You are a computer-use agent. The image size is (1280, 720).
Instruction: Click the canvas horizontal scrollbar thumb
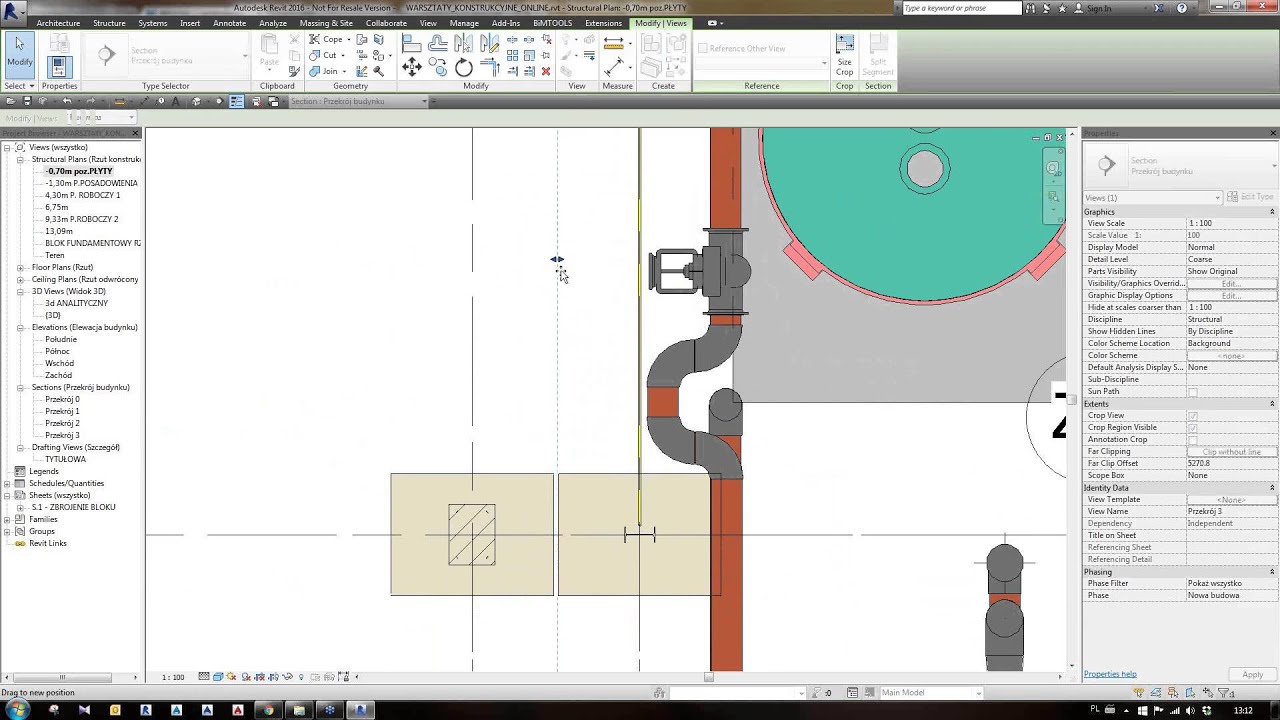pos(709,677)
